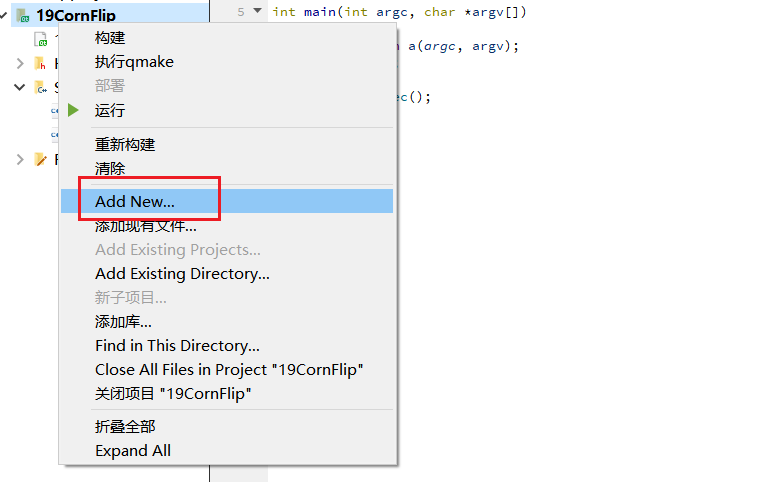Viewport: 763px width, 482px height.
Task: Click the second cpp file icon under Sources
Action: [x=54, y=135]
